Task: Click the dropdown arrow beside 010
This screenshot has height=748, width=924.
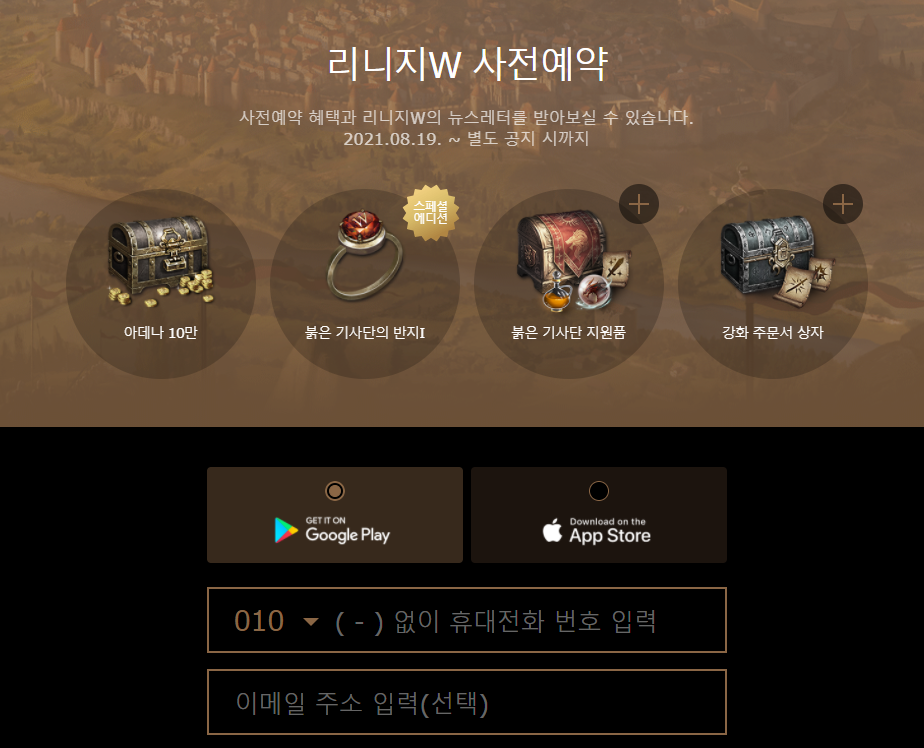Action: (x=311, y=621)
